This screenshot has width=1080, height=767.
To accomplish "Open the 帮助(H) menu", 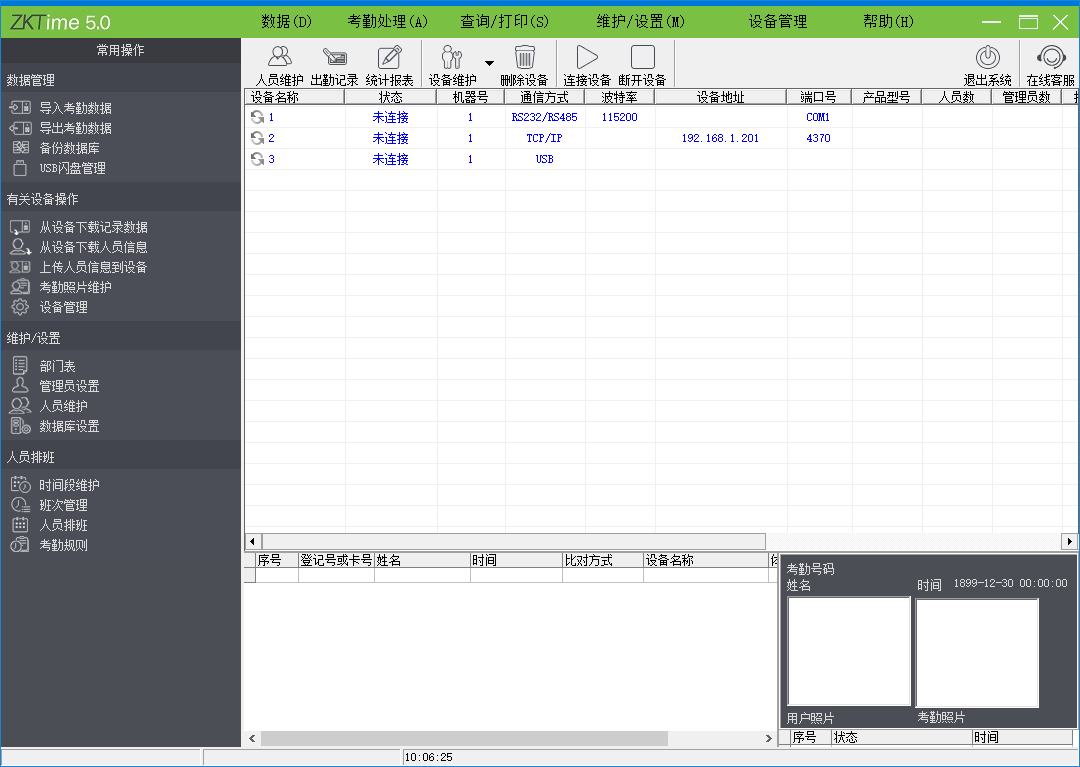I will point(888,21).
